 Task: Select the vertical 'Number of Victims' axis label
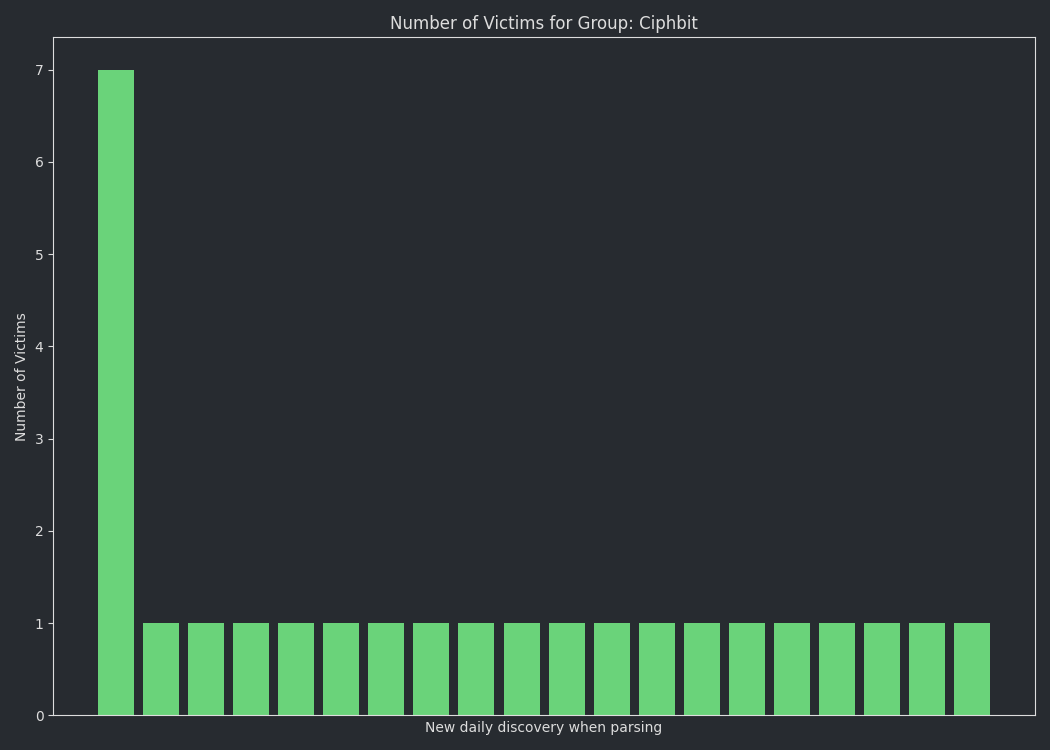(x=20, y=377)
